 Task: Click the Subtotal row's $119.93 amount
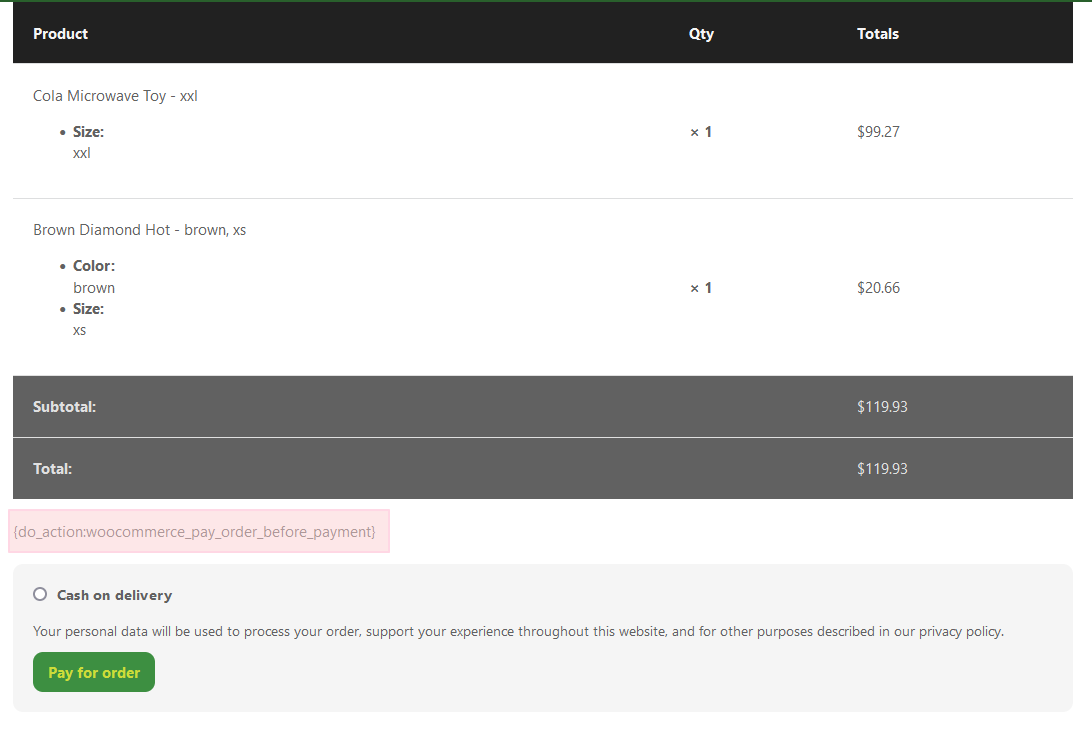pos(882,407)
